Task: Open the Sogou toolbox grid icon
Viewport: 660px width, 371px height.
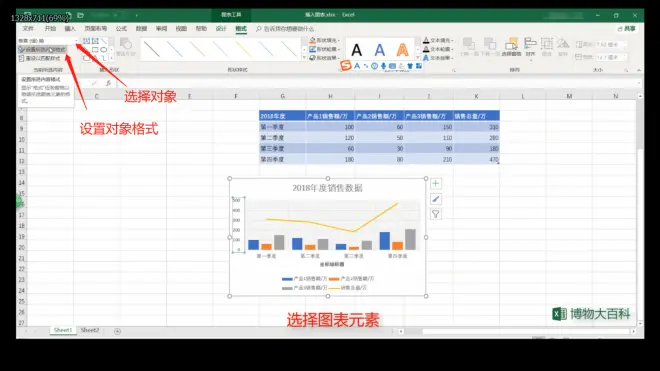Action: click(419, 66)
